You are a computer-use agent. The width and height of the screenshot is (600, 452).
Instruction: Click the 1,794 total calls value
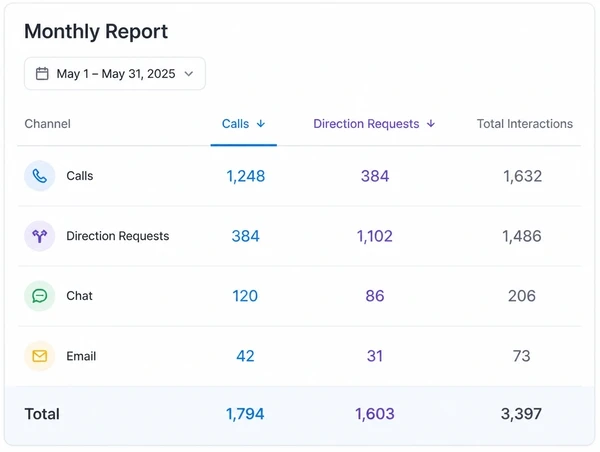coord(245,414)
